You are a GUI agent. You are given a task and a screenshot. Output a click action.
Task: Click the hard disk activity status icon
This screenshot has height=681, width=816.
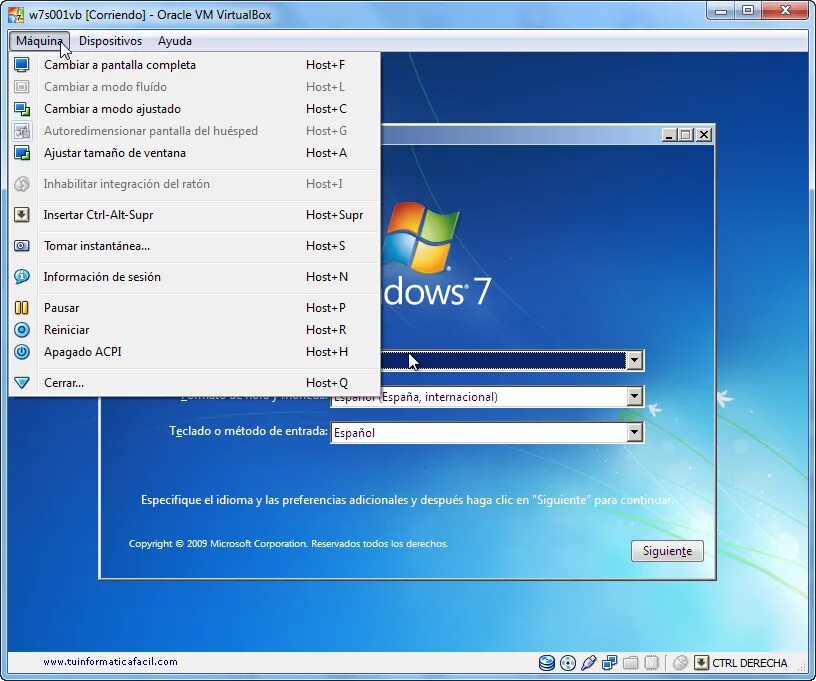546,663
